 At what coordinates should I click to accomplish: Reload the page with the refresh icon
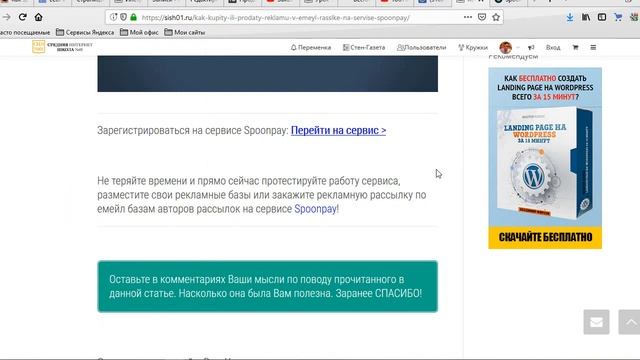pos(22,17)
